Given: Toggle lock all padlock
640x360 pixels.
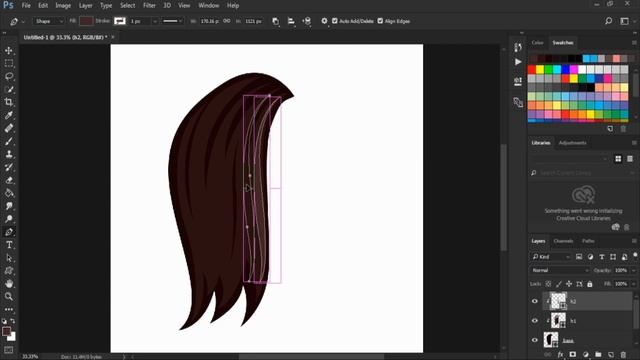Looking at the screenshot, I should (x=589, y=284).
